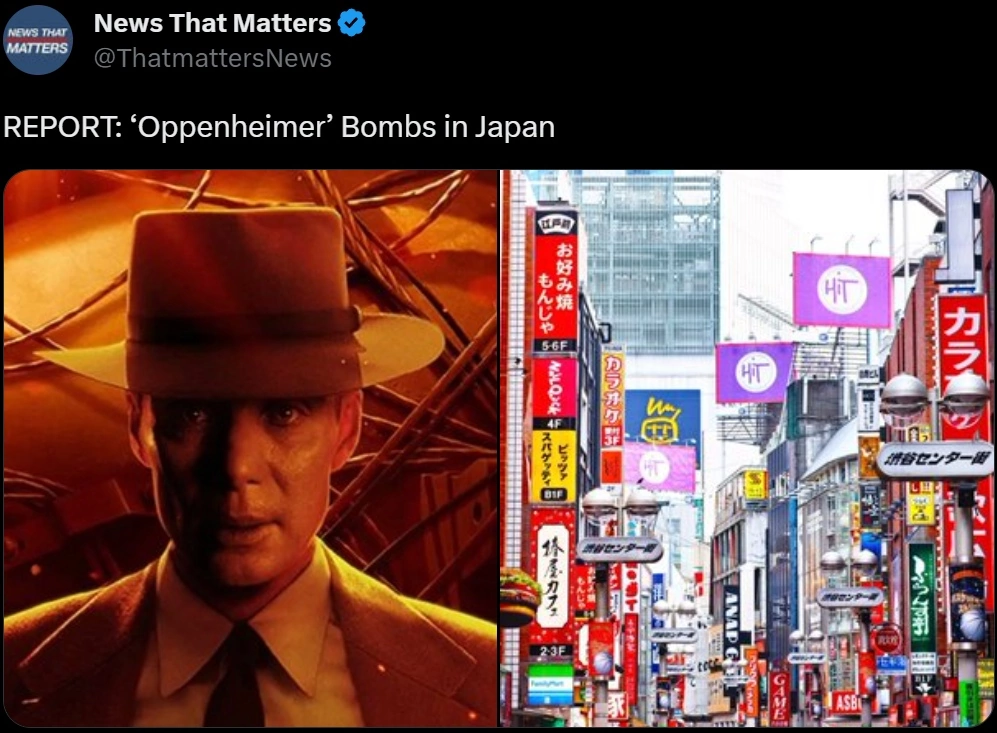Click the green vertical sign on the right
Image resolution: width=997 pixels, height=733 pixels.
(x=921, y=598)
